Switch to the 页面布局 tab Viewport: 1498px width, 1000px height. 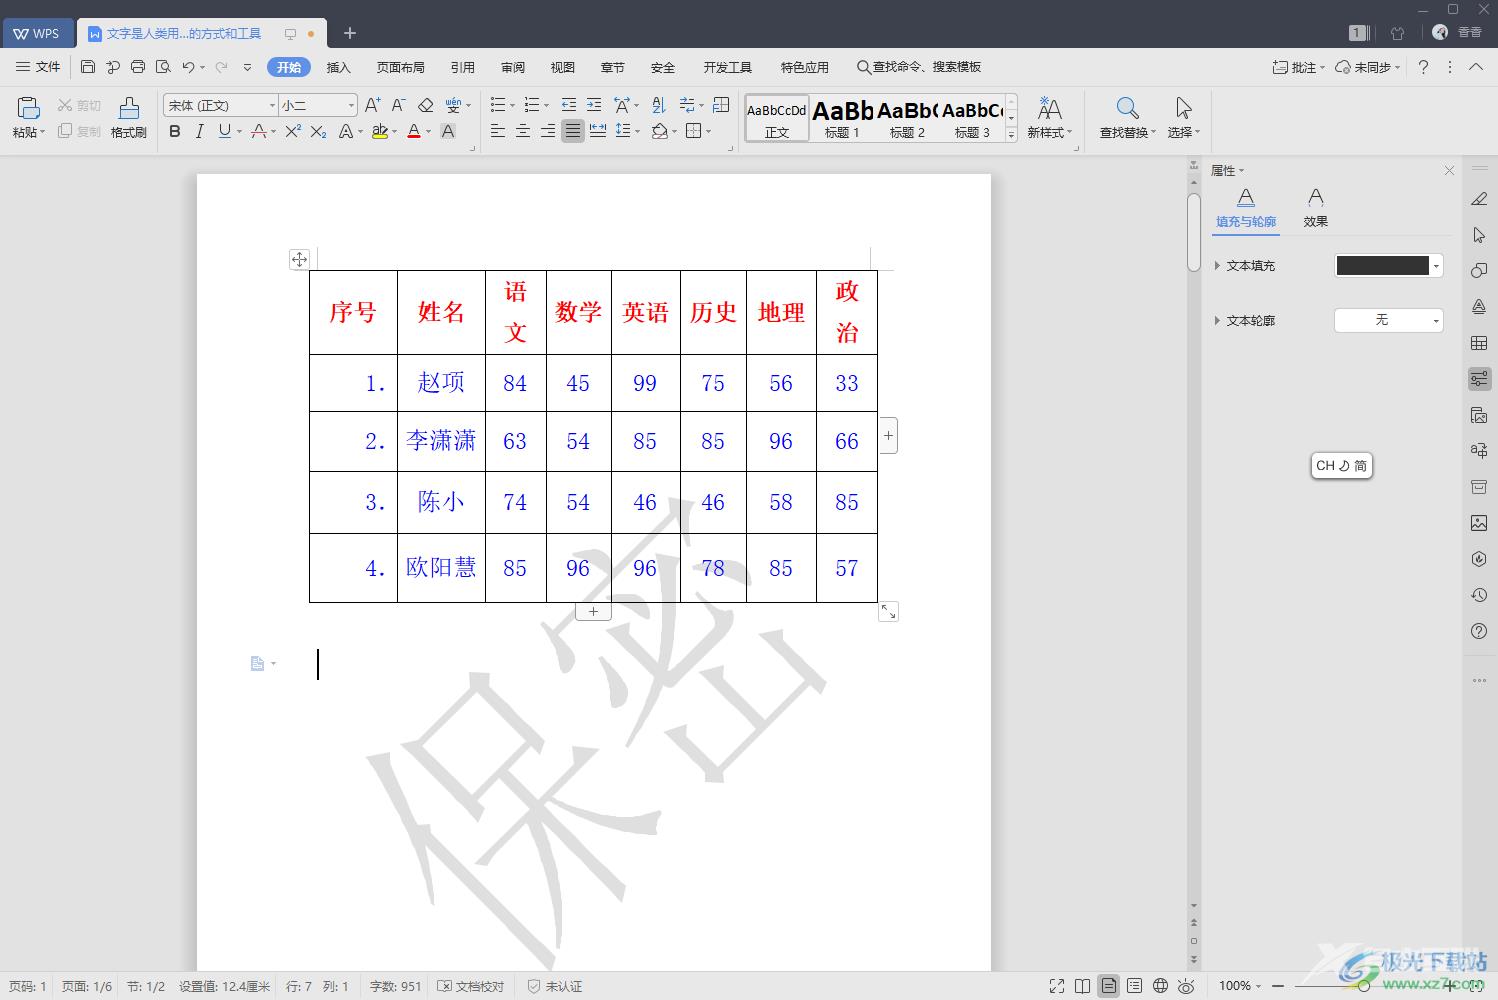[x=401, y=67]
